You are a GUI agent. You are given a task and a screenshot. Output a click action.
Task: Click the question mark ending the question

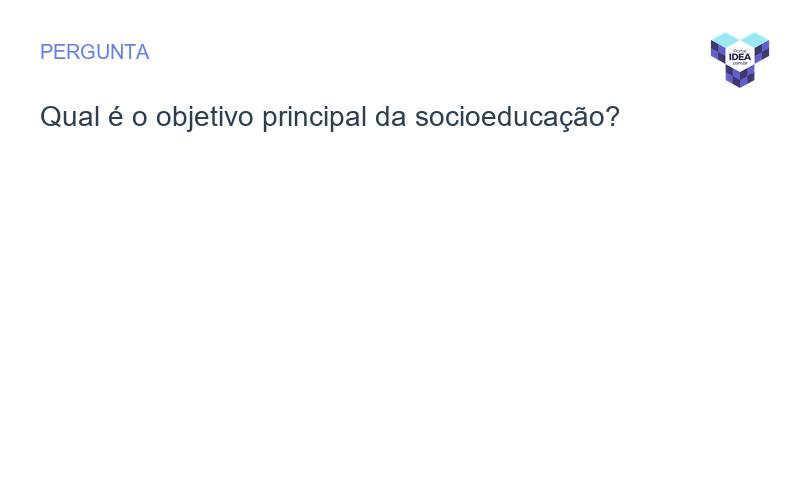pyautogui.click(x=613, y=117)
